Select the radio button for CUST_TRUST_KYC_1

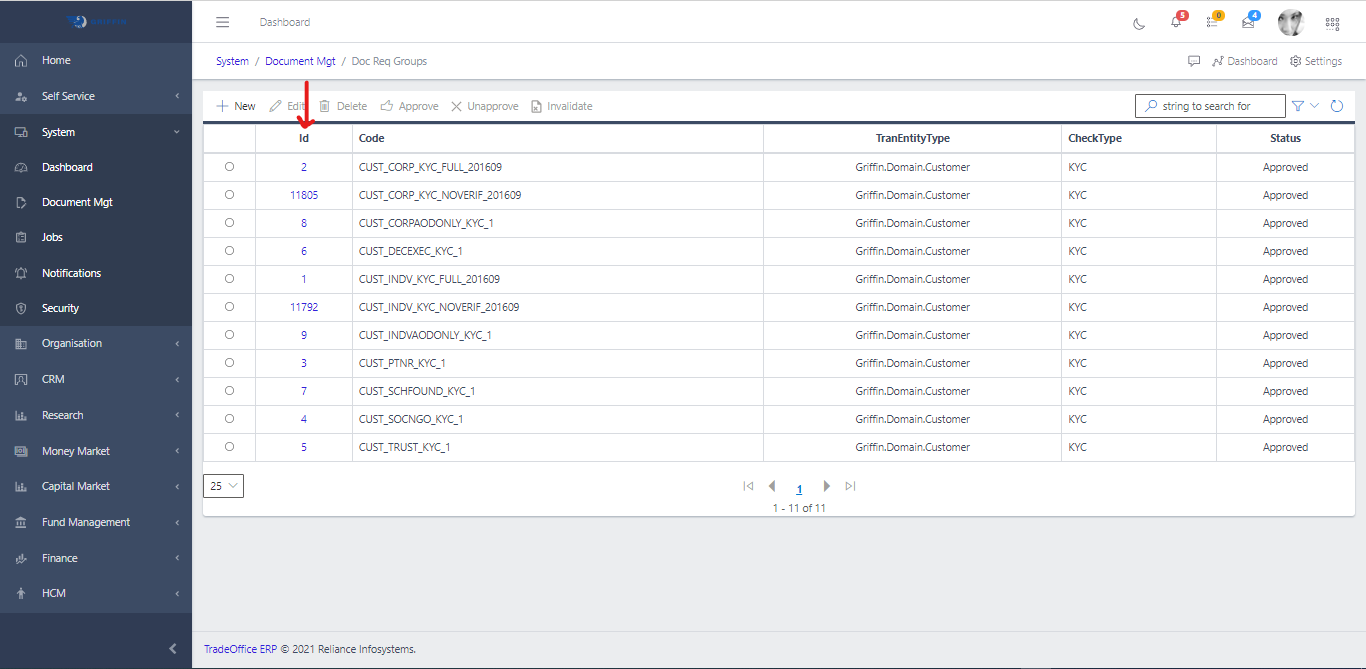pos(229,447)
